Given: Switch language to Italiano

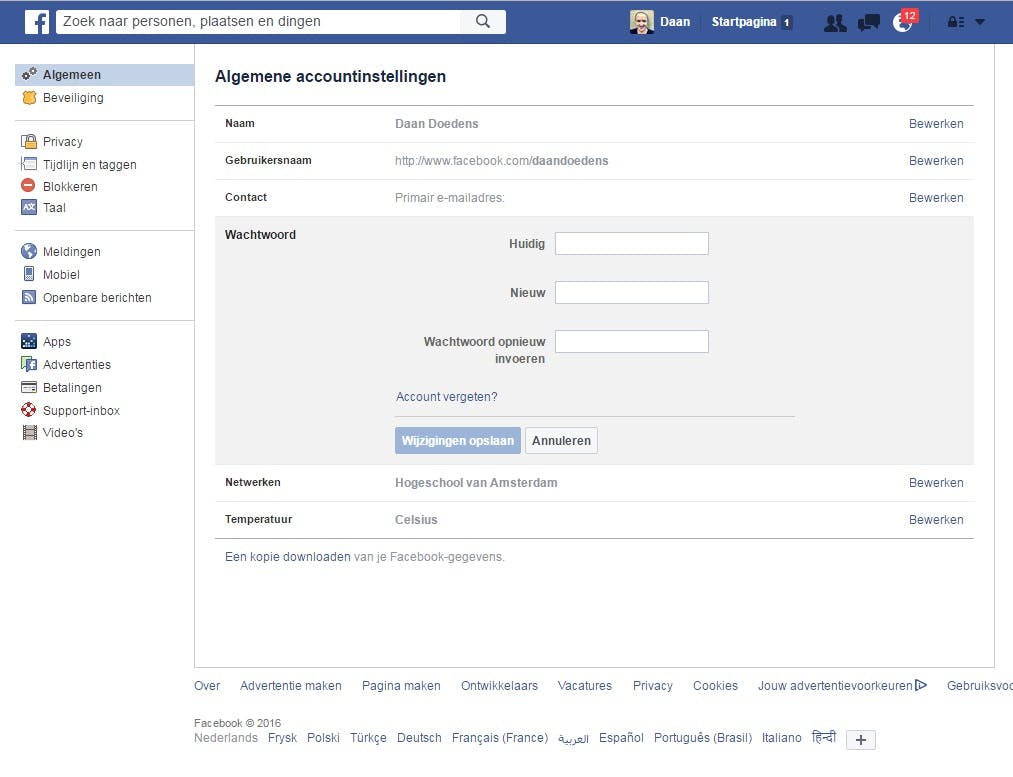Looking at the screenshot, I should click(x=781, y=738).
